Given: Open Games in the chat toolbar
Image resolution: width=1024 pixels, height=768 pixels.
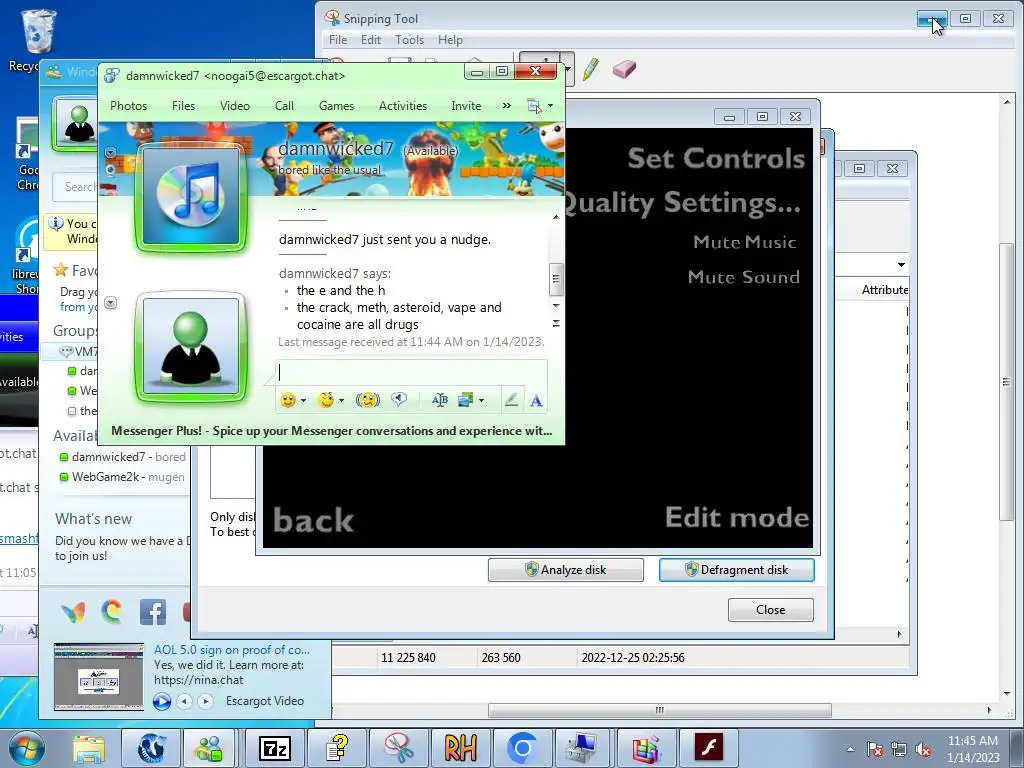Looking at the screenshot, I should tap(336, 106).
